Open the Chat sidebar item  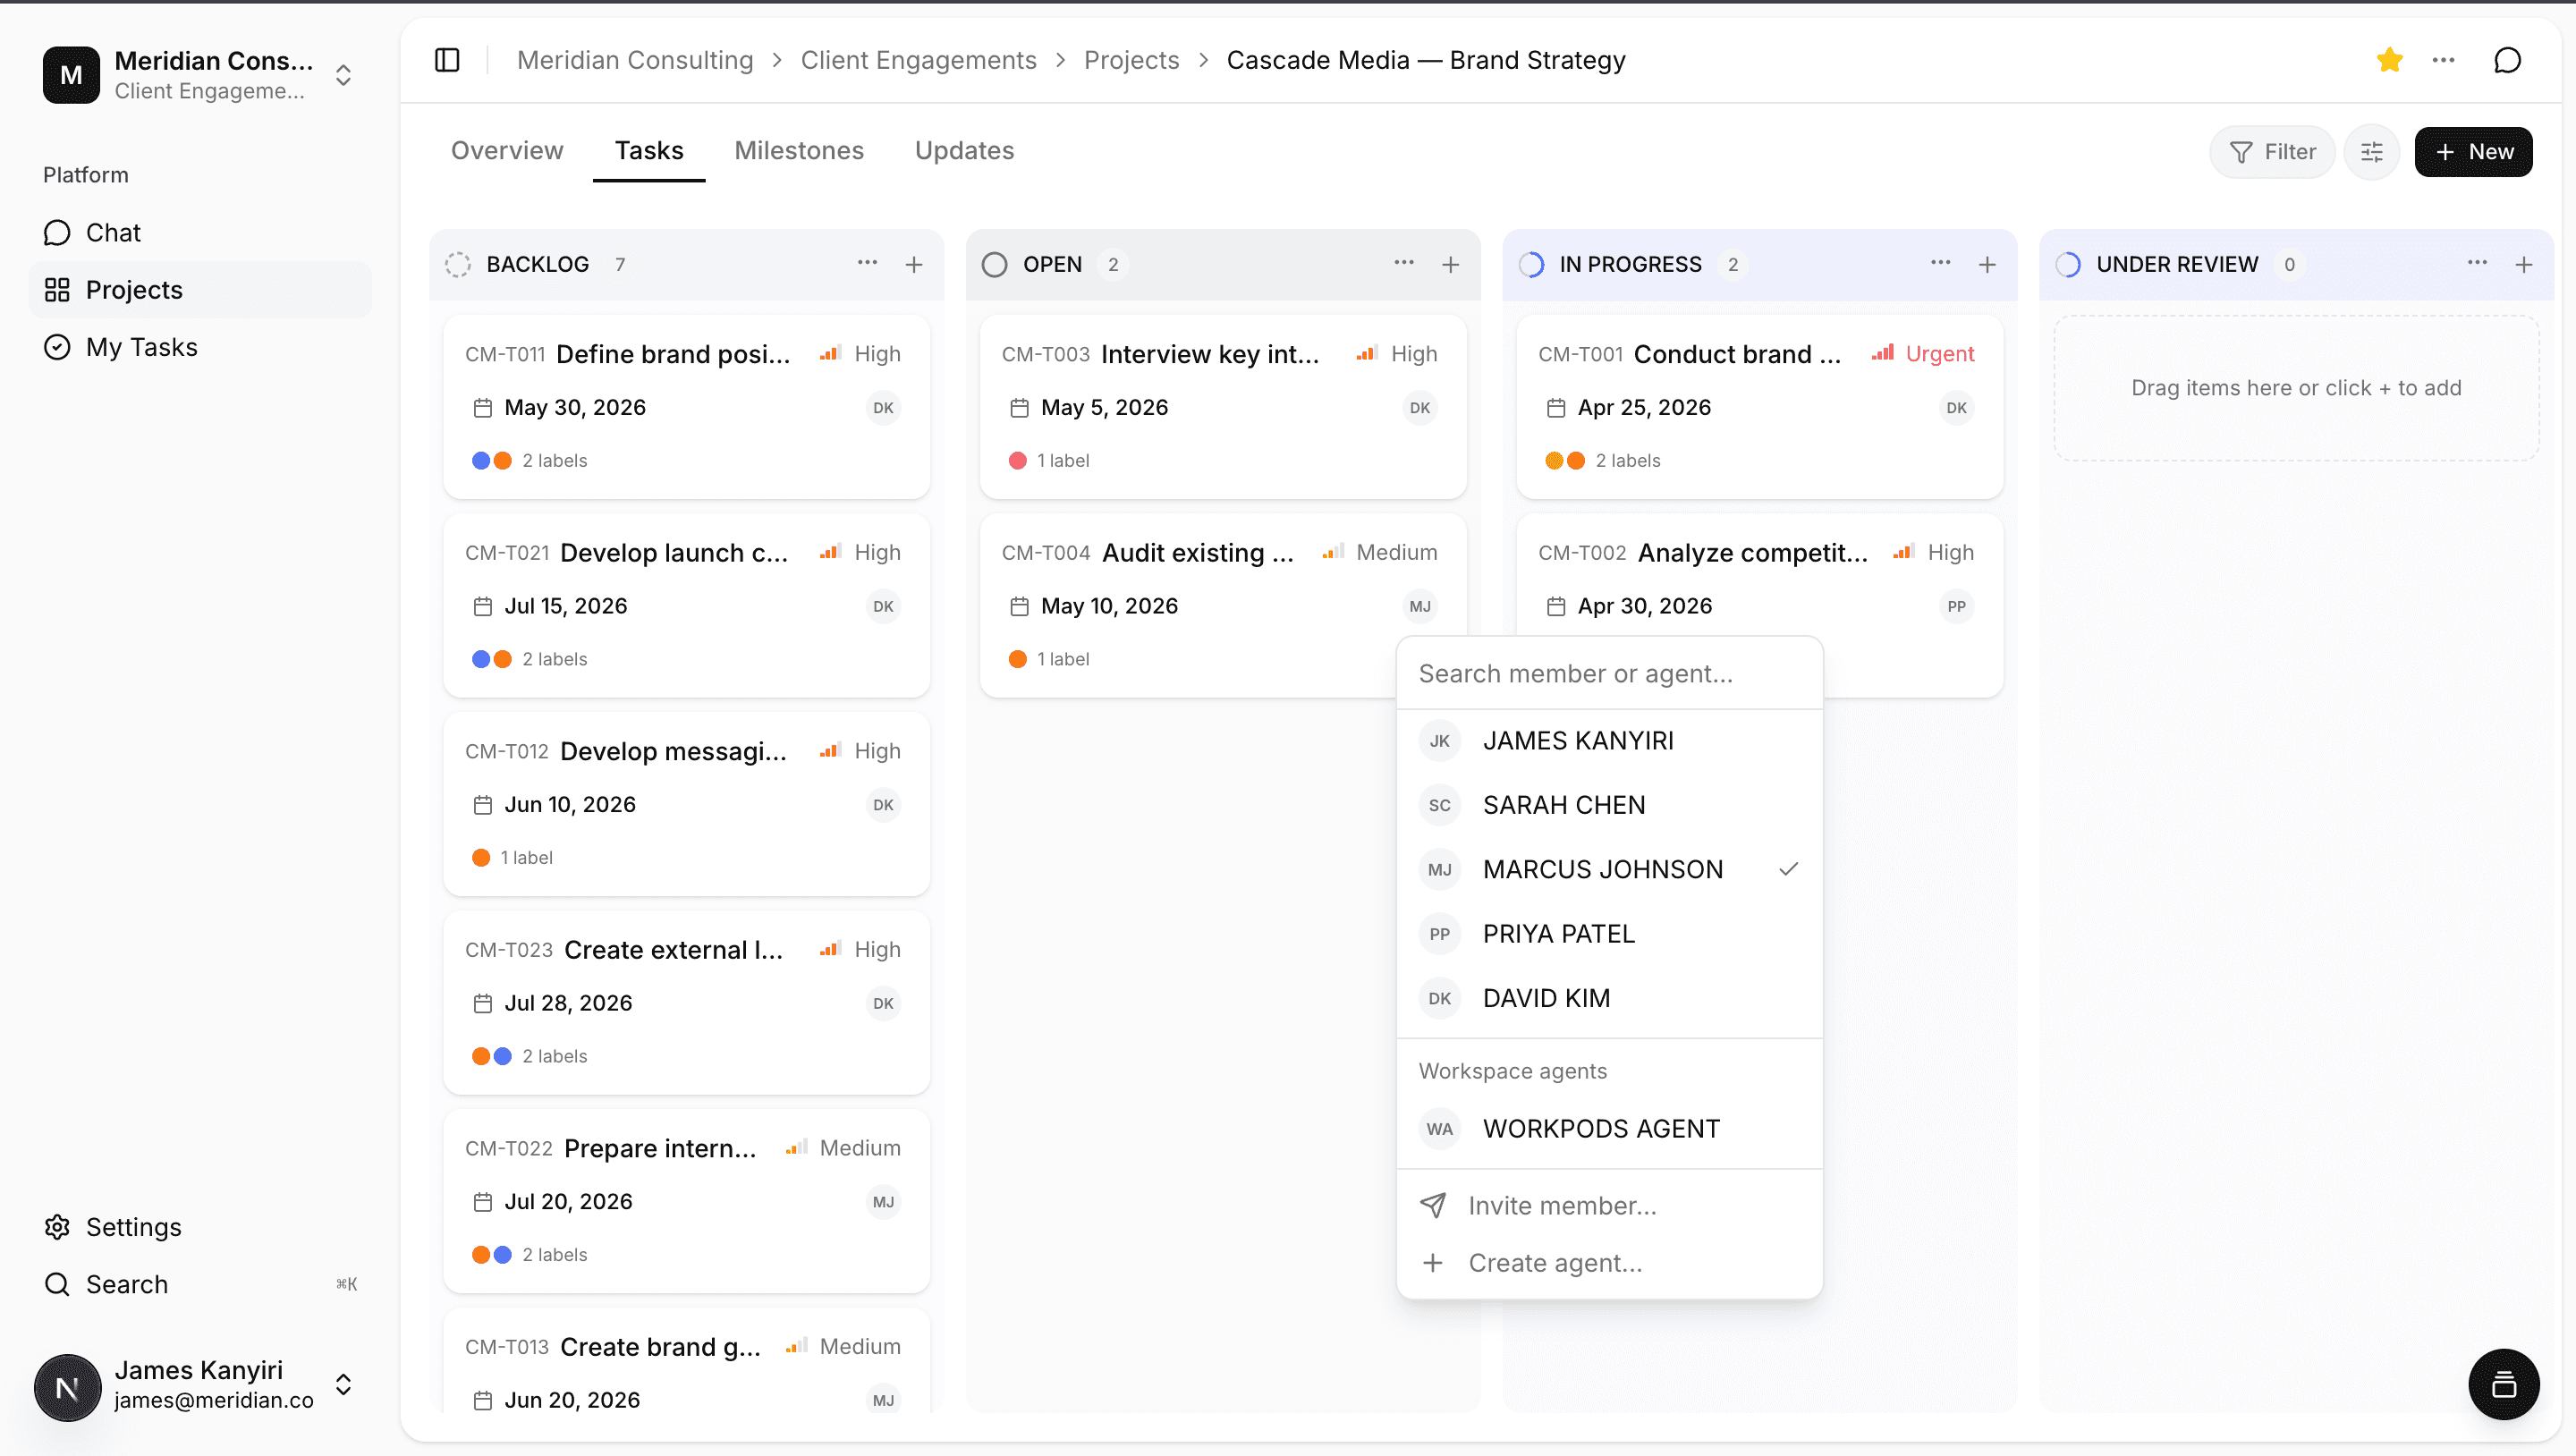tap(113, 232)
